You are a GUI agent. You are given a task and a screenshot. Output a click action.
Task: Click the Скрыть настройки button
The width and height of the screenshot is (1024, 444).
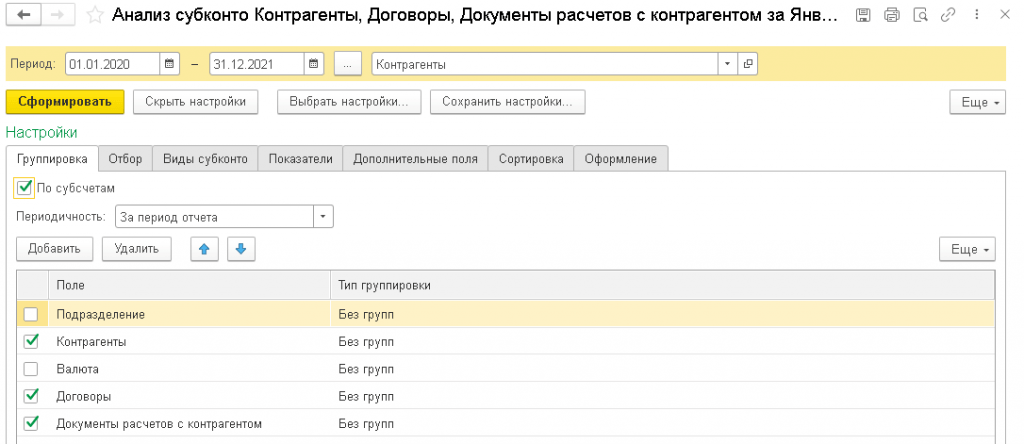tap(196, 102)
